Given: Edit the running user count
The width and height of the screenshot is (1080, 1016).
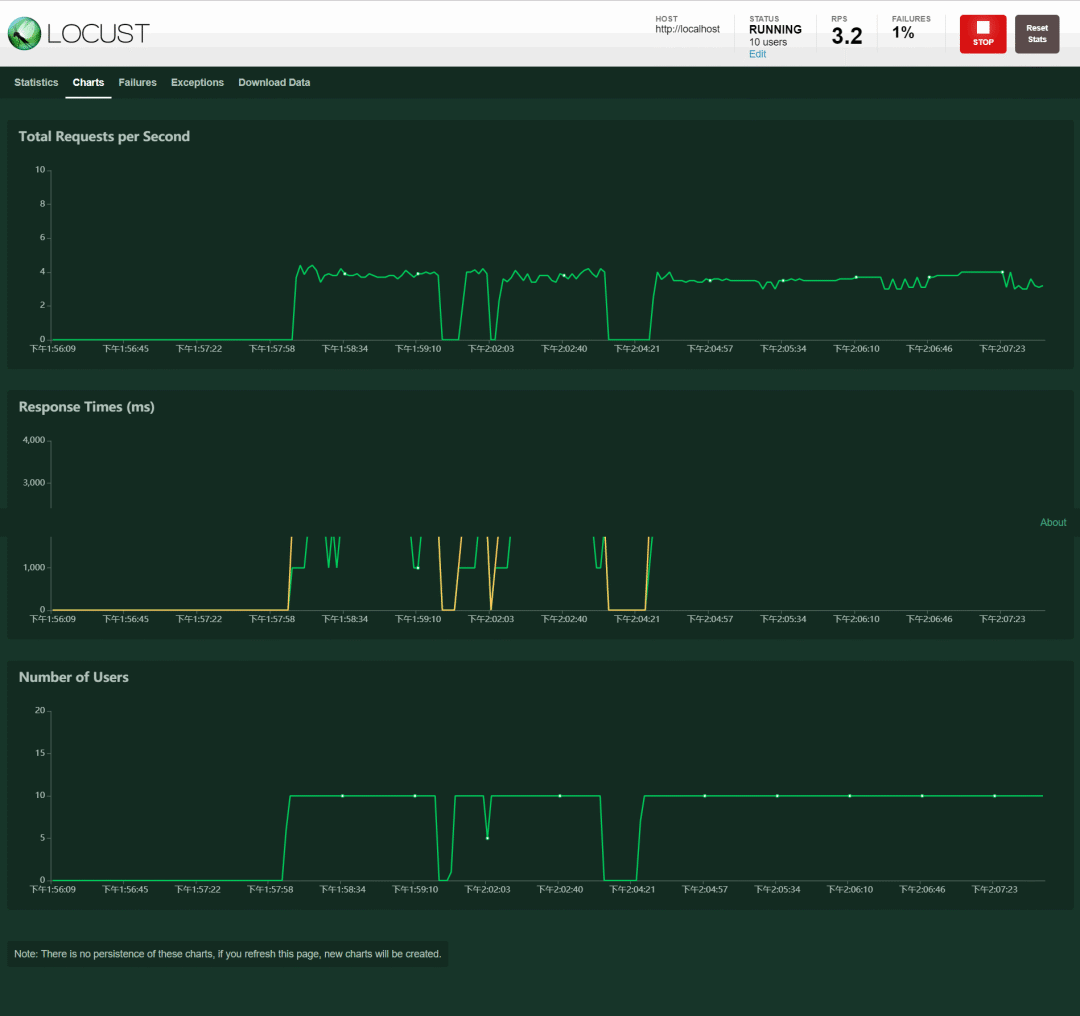Looking at the screenshot, I should tap(757, 54).
